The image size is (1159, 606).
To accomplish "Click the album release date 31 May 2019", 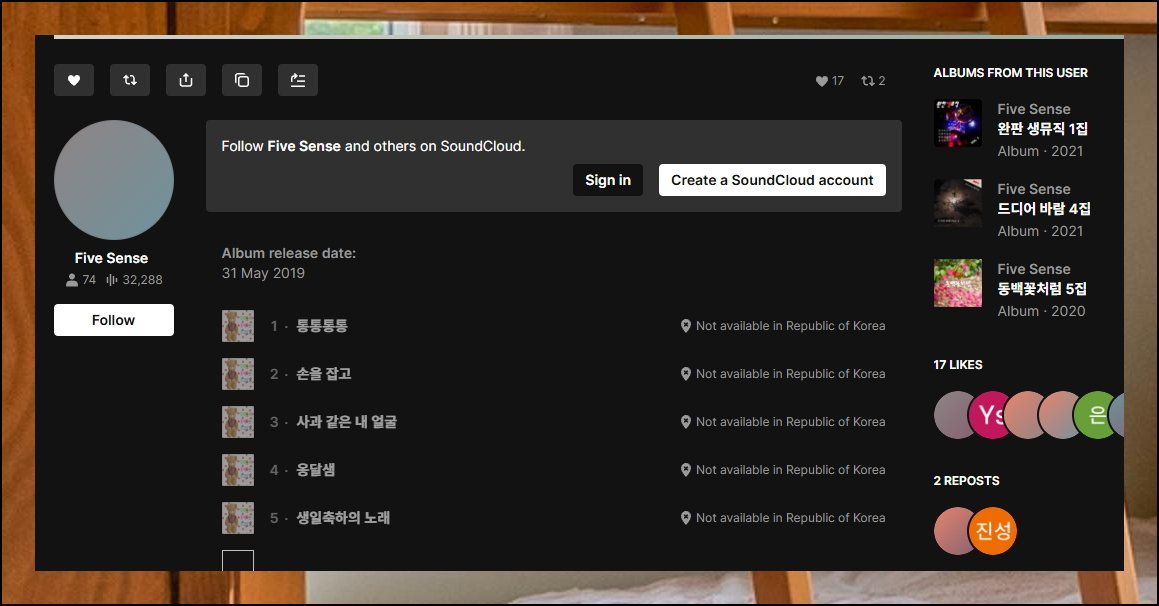I will pyautogui.click(x=263, y=273).
